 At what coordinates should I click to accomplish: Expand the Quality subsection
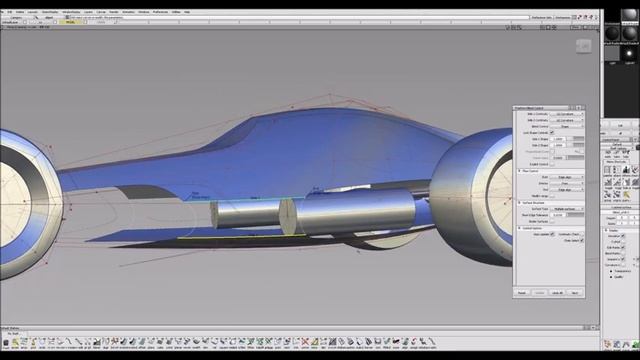[611, 277]
